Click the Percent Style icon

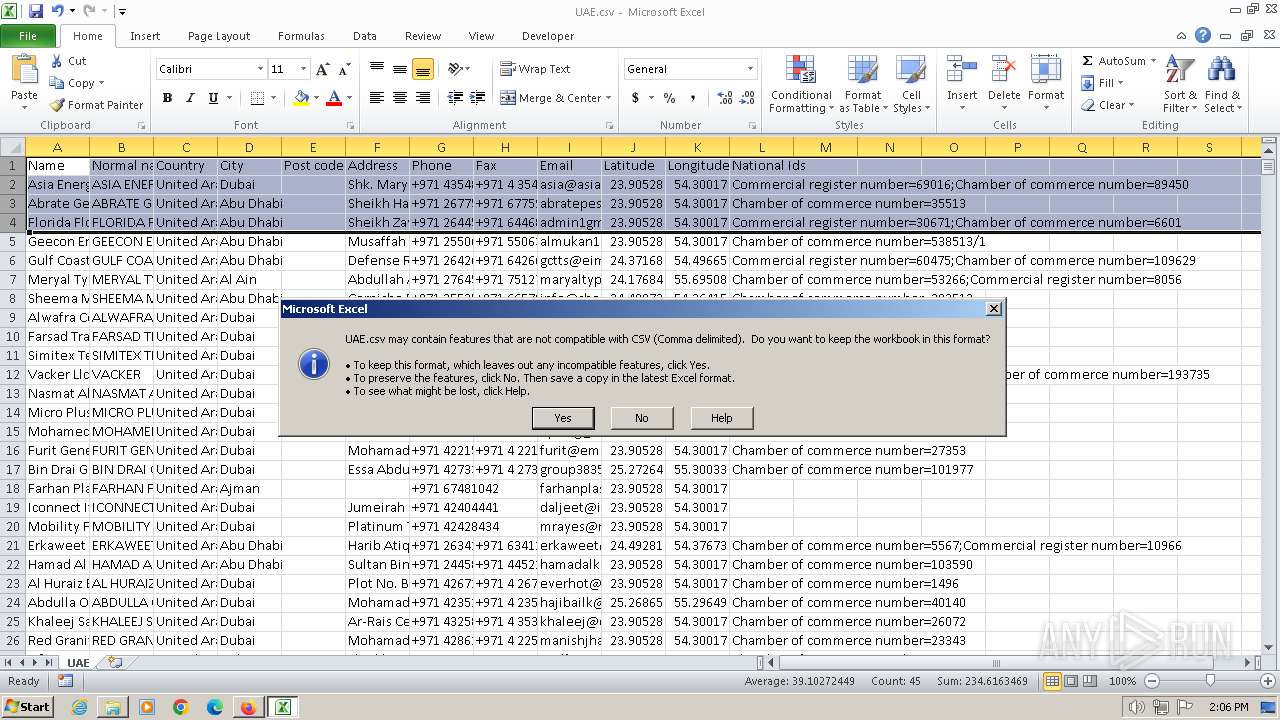[x=669, y=98]
